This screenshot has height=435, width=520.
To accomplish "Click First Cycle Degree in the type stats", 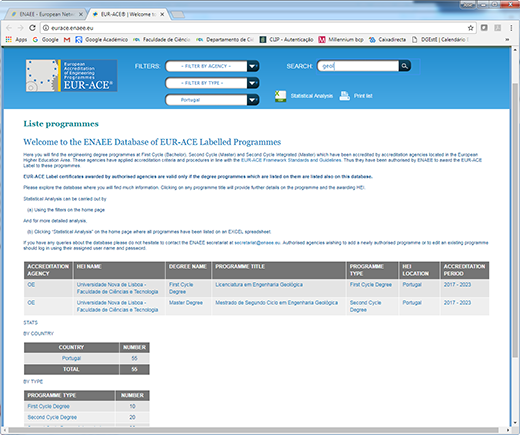I will 49,406.
